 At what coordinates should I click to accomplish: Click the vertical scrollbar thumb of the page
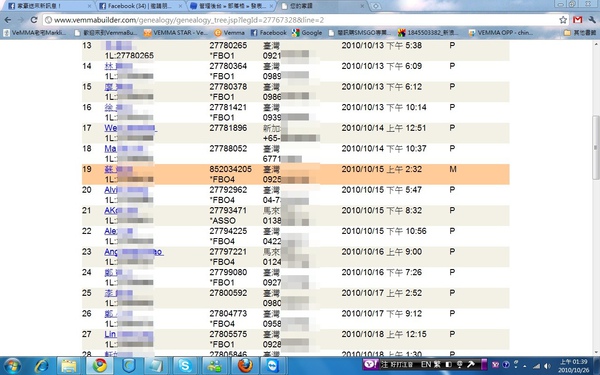[x=595, y=147]
